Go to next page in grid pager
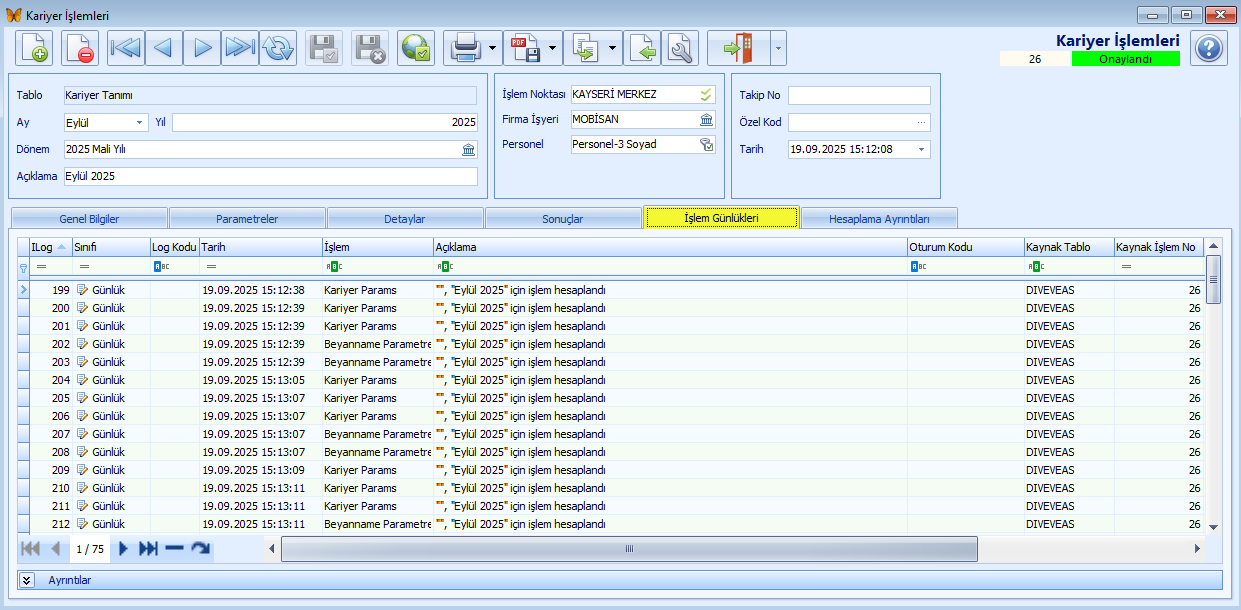Screen dimensions: 1241x610 tap(124, 549)
